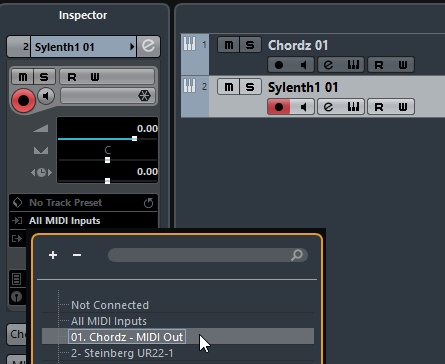This screenshot has height=364, width=445.
Task: Reload track preset with circular arrow icon
Action: click(148, 203)
